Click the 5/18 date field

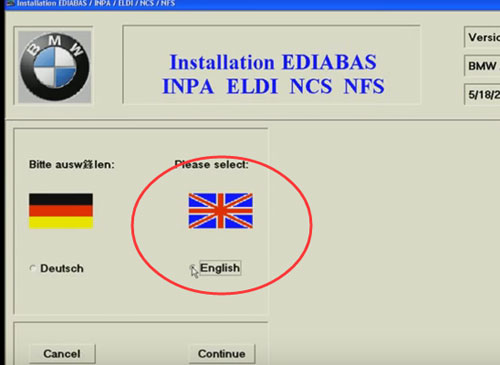[x=482, y=95]
